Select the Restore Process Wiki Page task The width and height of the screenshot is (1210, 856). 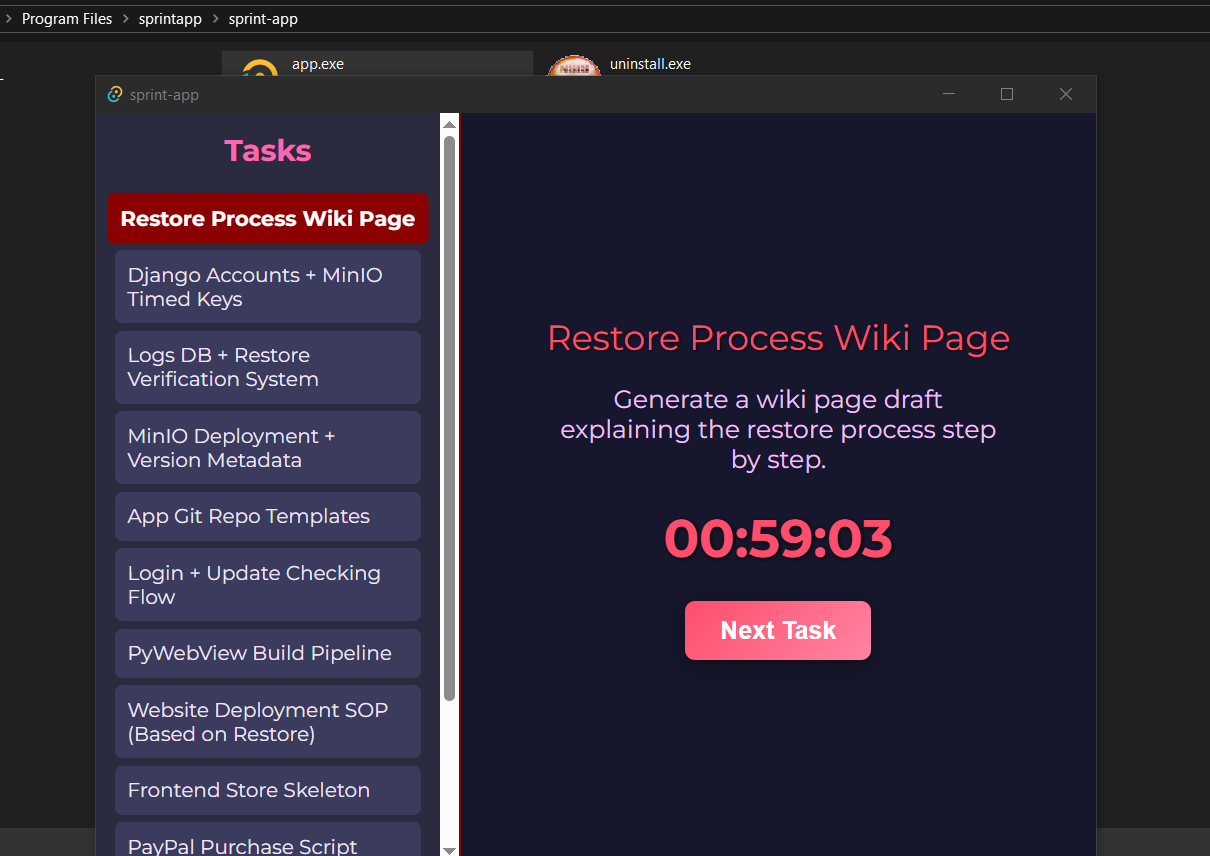pos(268,219)
